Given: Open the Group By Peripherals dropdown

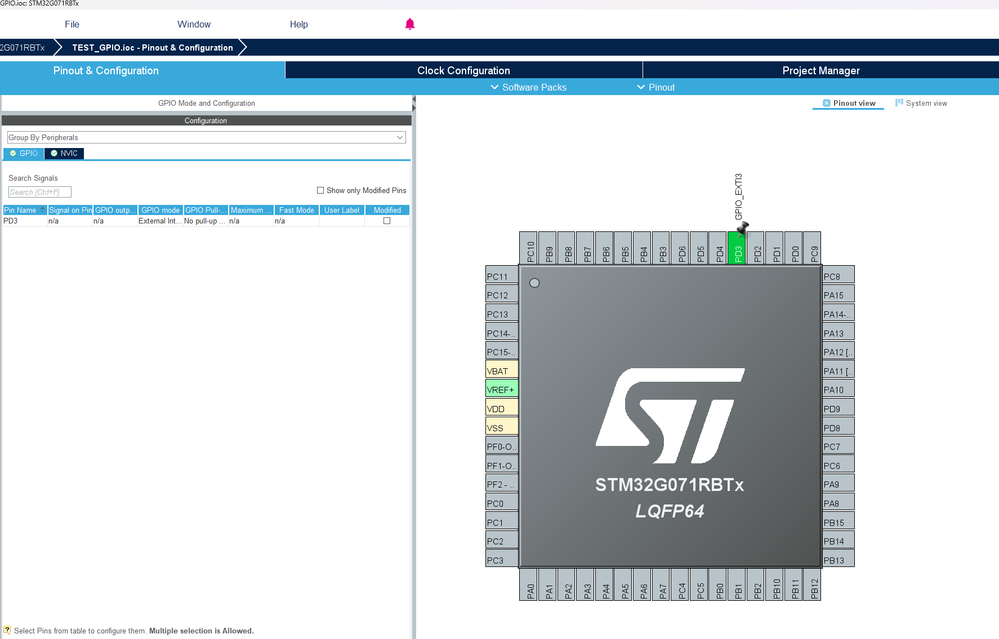Looking at the screenshot, I should [x=206, y=137].
